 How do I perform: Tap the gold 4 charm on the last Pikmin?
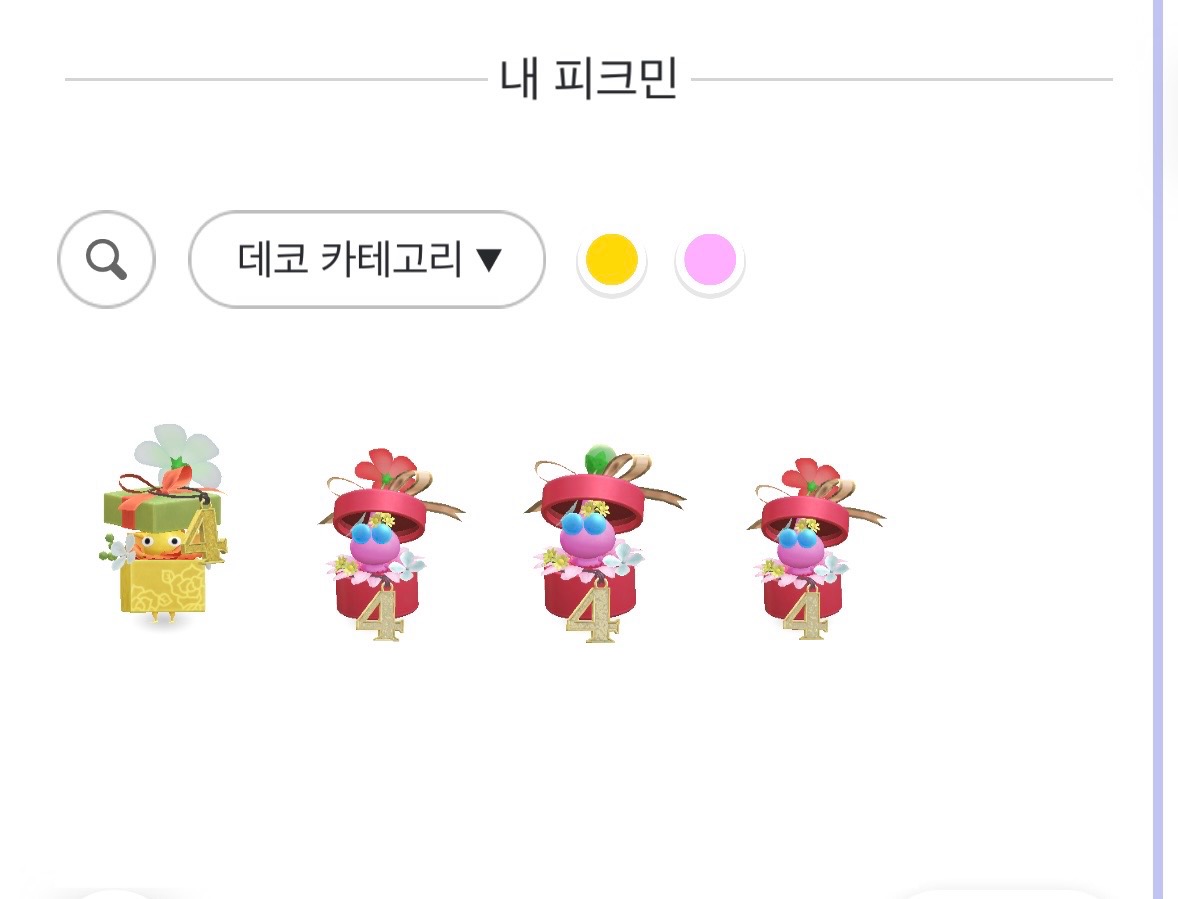805,614
